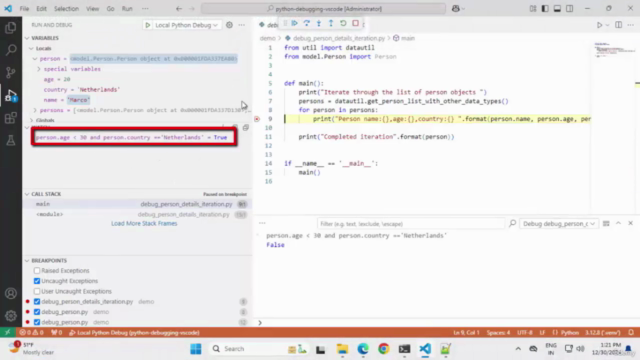The width and height of the screenshot is (640, 360).
Task: Open debug console session dropdown
Action: [558, 224]
